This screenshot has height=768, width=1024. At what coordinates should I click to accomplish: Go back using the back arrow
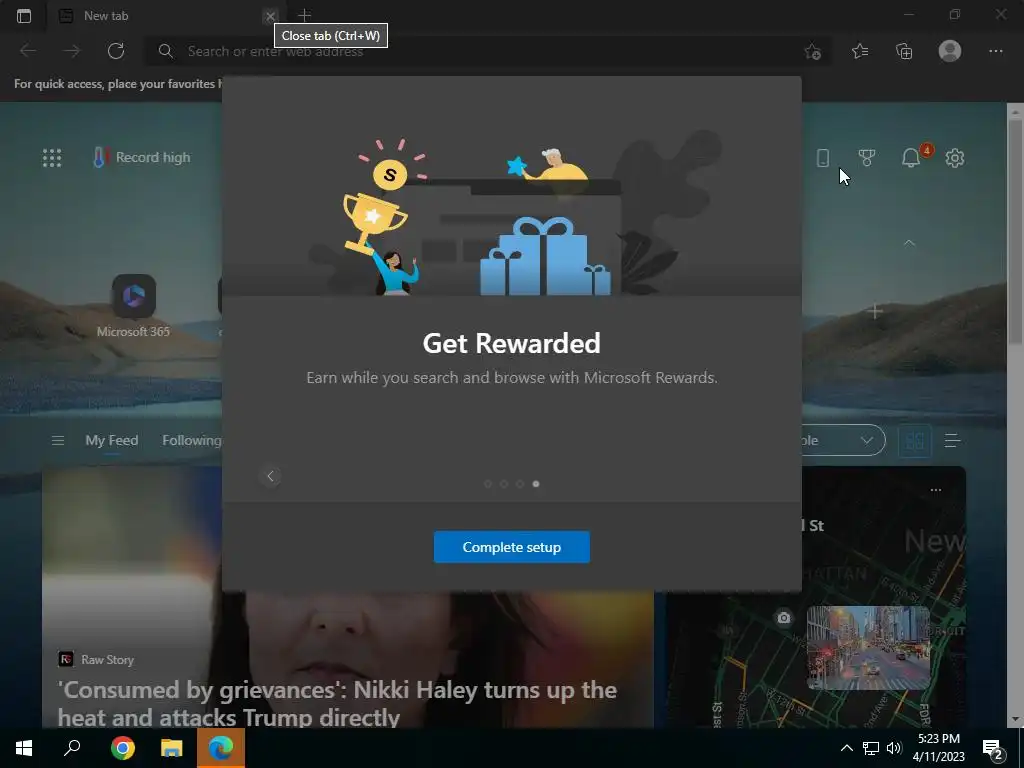click(28, 51)
